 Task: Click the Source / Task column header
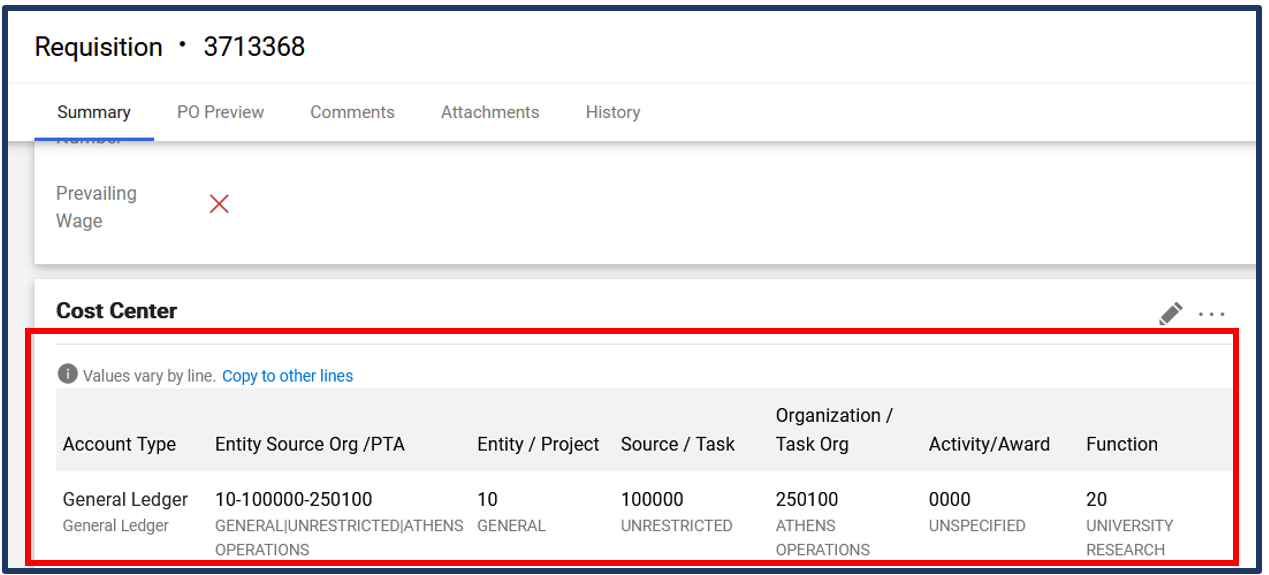(x=677, y=445)
